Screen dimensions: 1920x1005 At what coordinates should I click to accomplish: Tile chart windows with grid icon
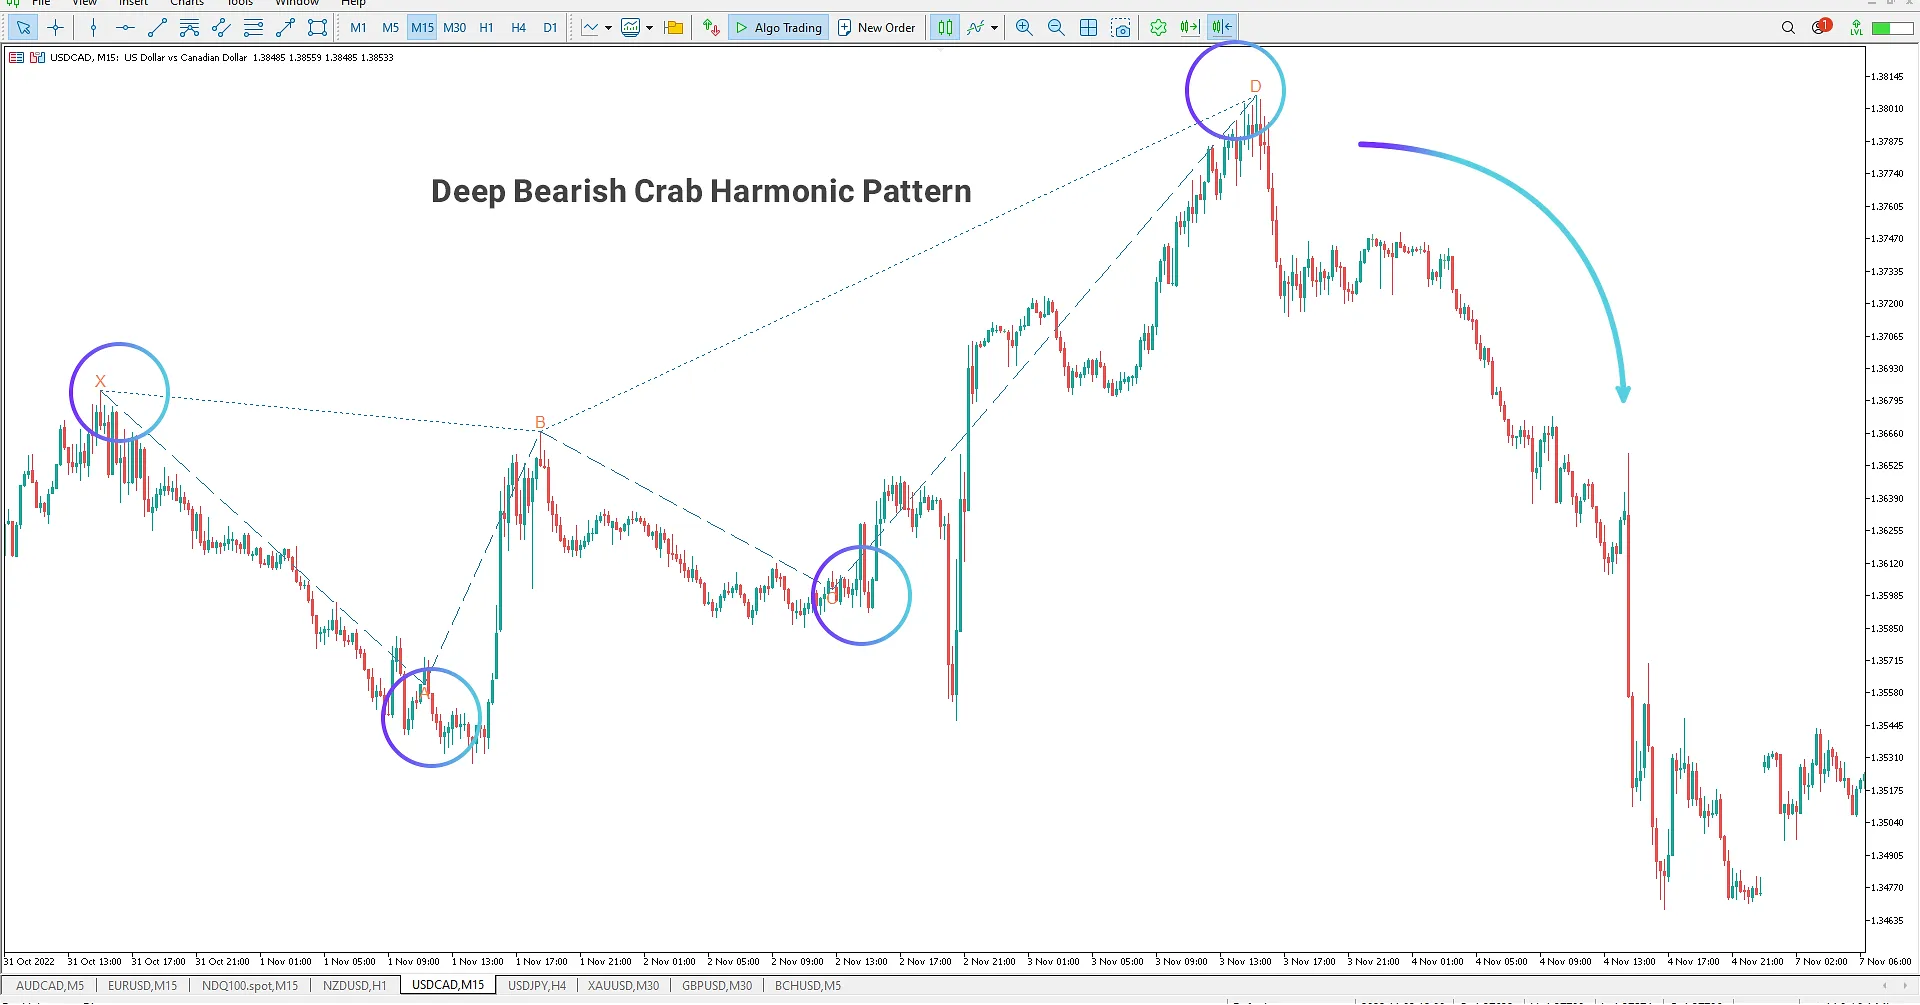(1088, 27)
